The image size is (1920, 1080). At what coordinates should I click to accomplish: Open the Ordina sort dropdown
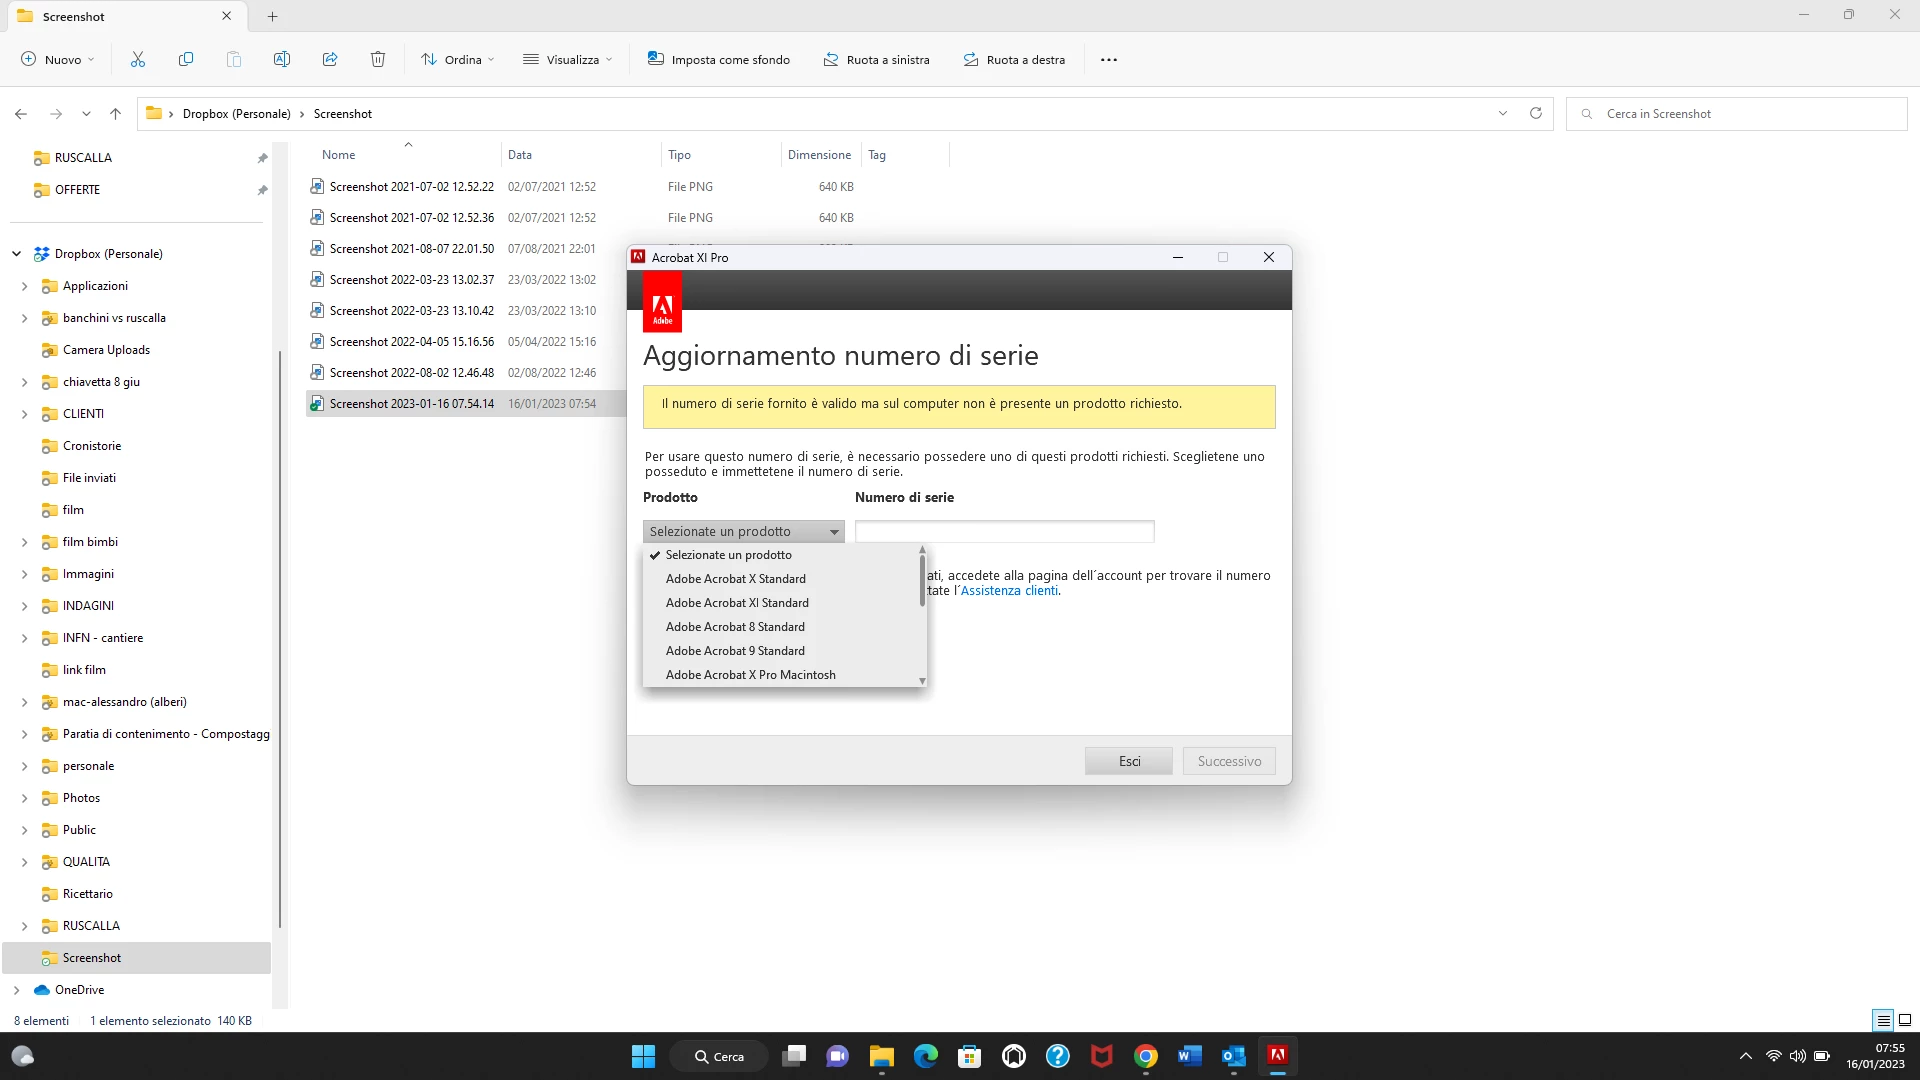(458, 59)
